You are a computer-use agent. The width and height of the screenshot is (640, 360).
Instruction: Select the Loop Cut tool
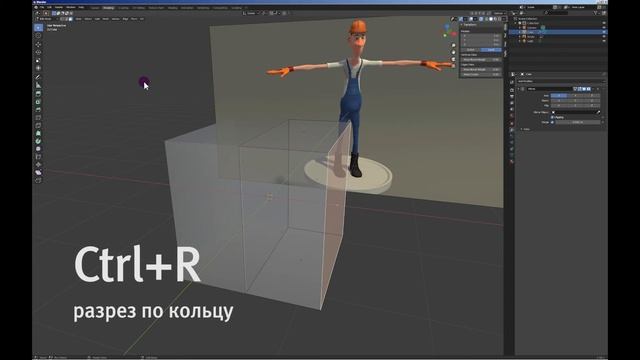[x=38, y=118]
